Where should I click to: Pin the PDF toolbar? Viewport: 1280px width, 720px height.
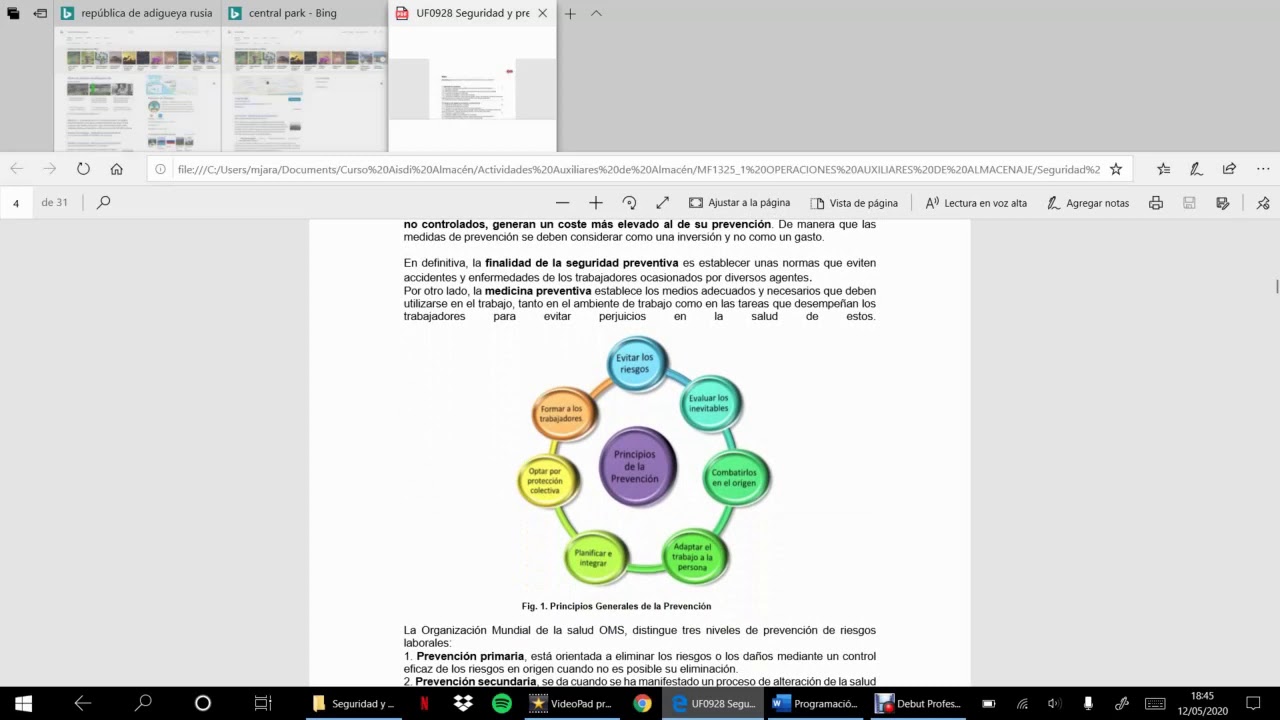[x=1263, y=202]
